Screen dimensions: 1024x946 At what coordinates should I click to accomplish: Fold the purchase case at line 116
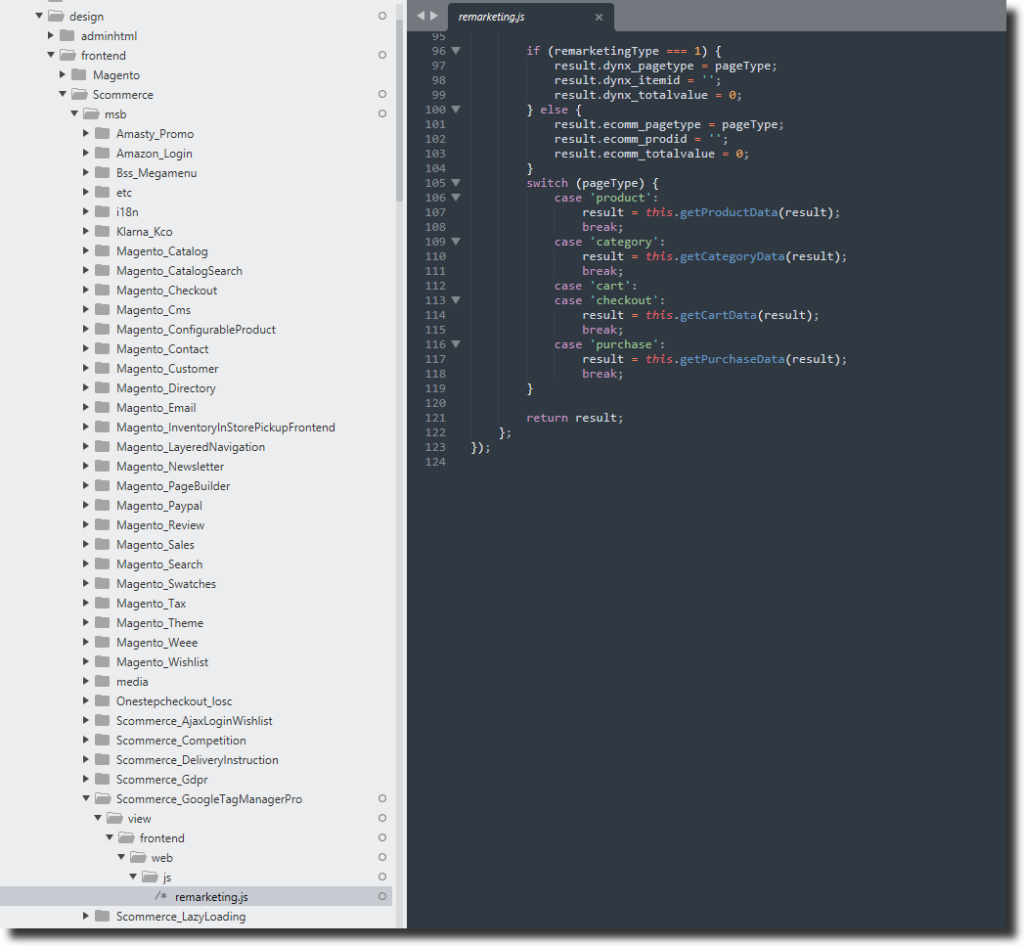456,344
